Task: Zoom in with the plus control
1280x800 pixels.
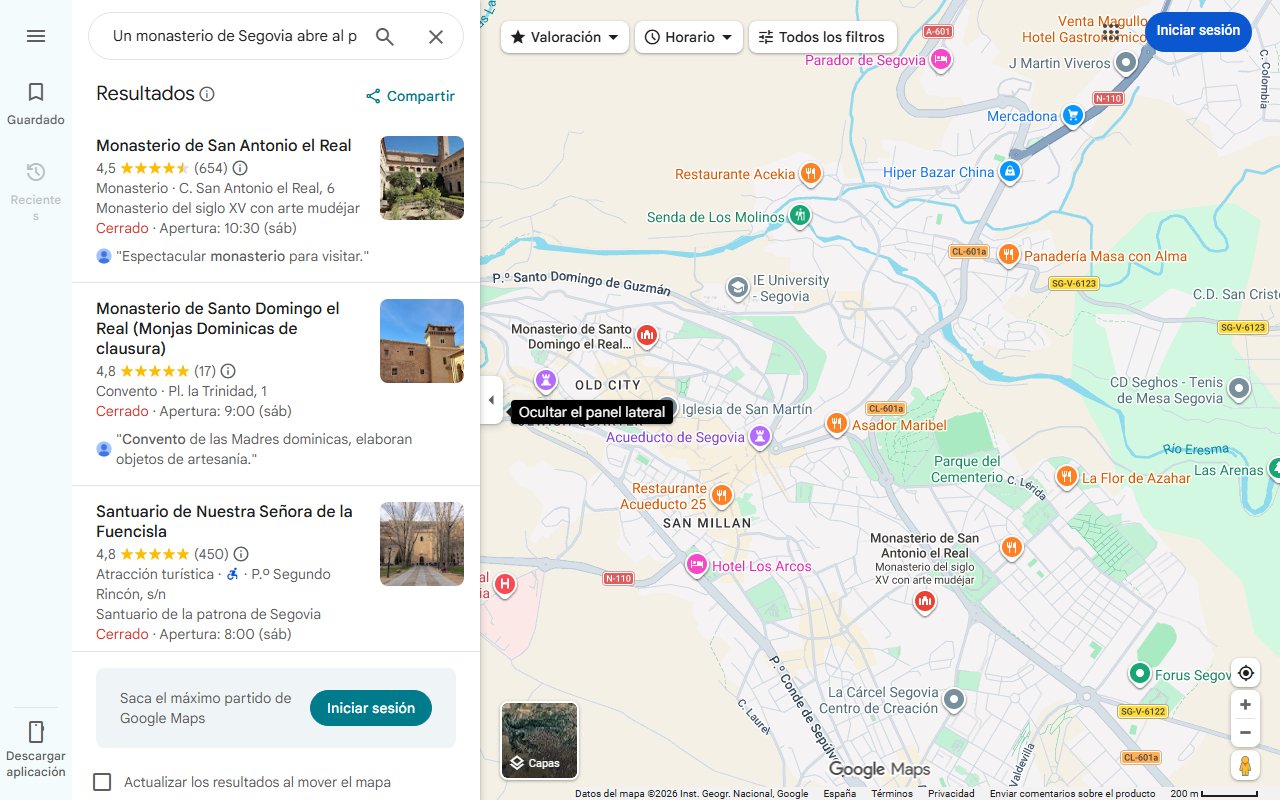Action: tap(1245, 704)
